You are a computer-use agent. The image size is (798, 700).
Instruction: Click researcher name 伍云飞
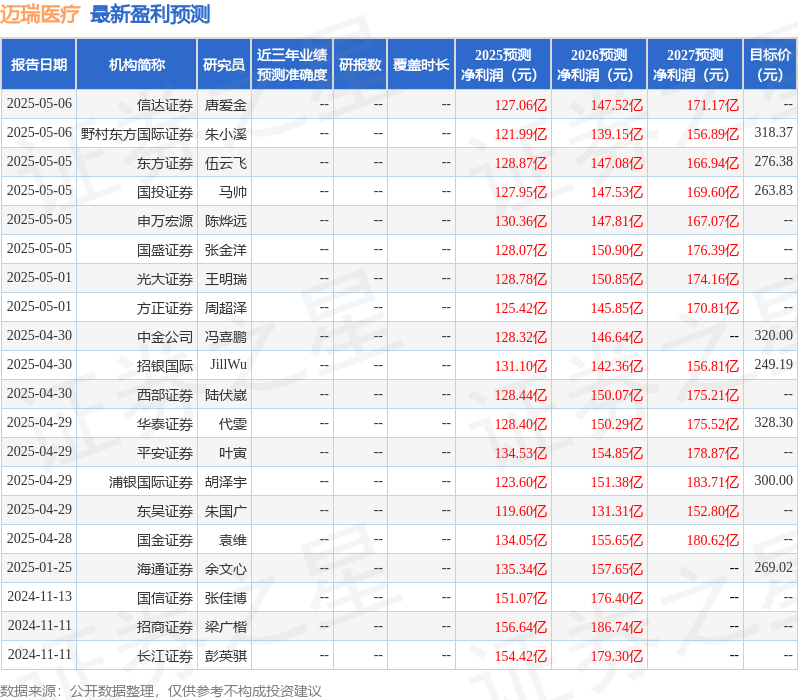point(226,163)
